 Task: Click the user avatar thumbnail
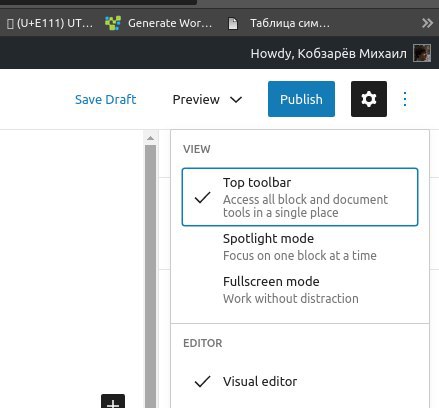[x=422, y=53]
